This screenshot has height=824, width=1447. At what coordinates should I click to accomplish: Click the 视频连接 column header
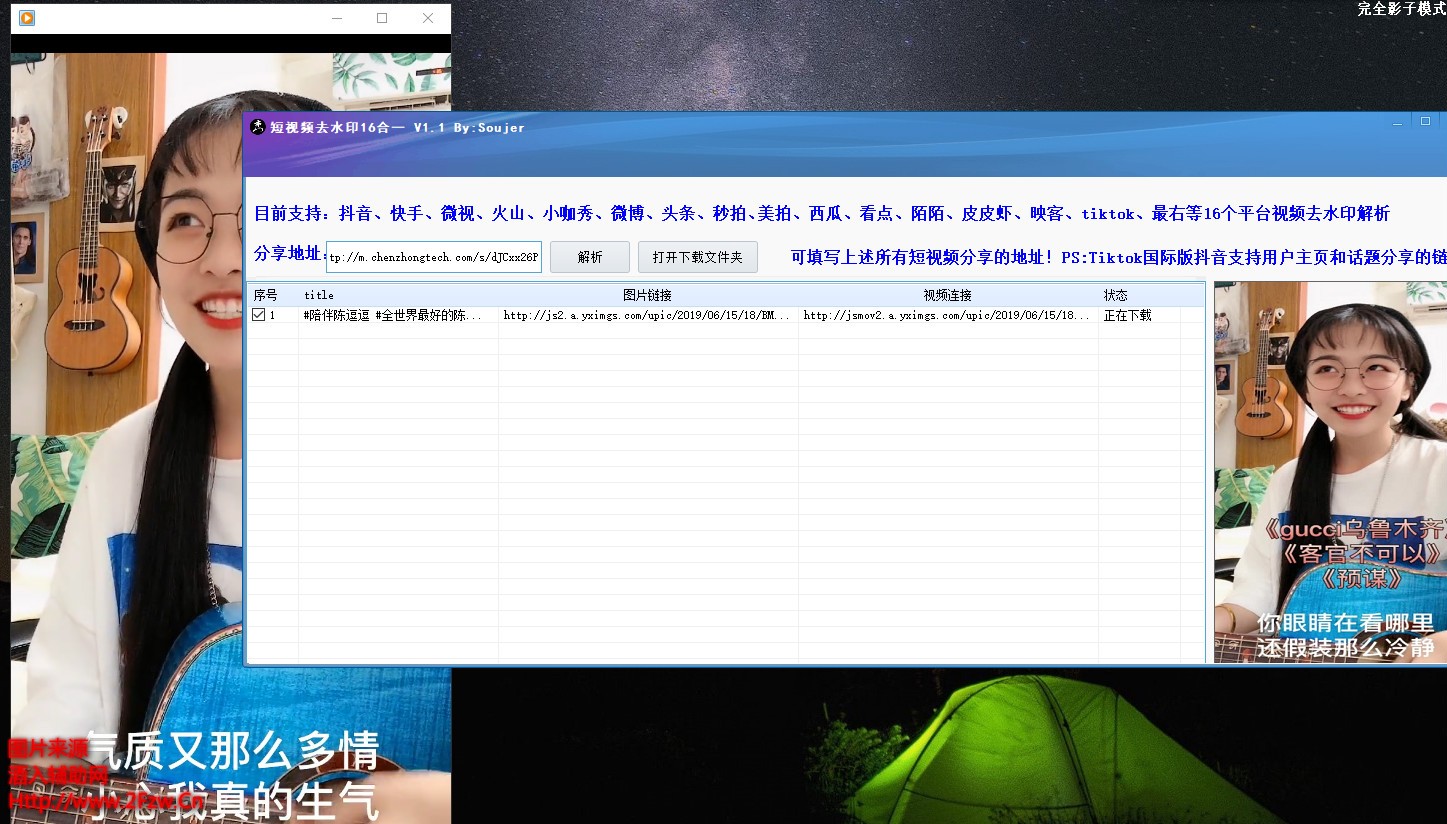[x=948, y=295]
